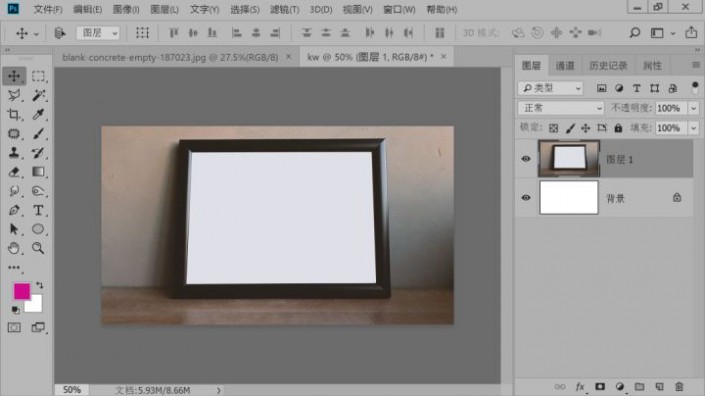This screenshot has height=396, width=705.
Task: Delete the selected layer via trash icon
Action: click(679, 387)
